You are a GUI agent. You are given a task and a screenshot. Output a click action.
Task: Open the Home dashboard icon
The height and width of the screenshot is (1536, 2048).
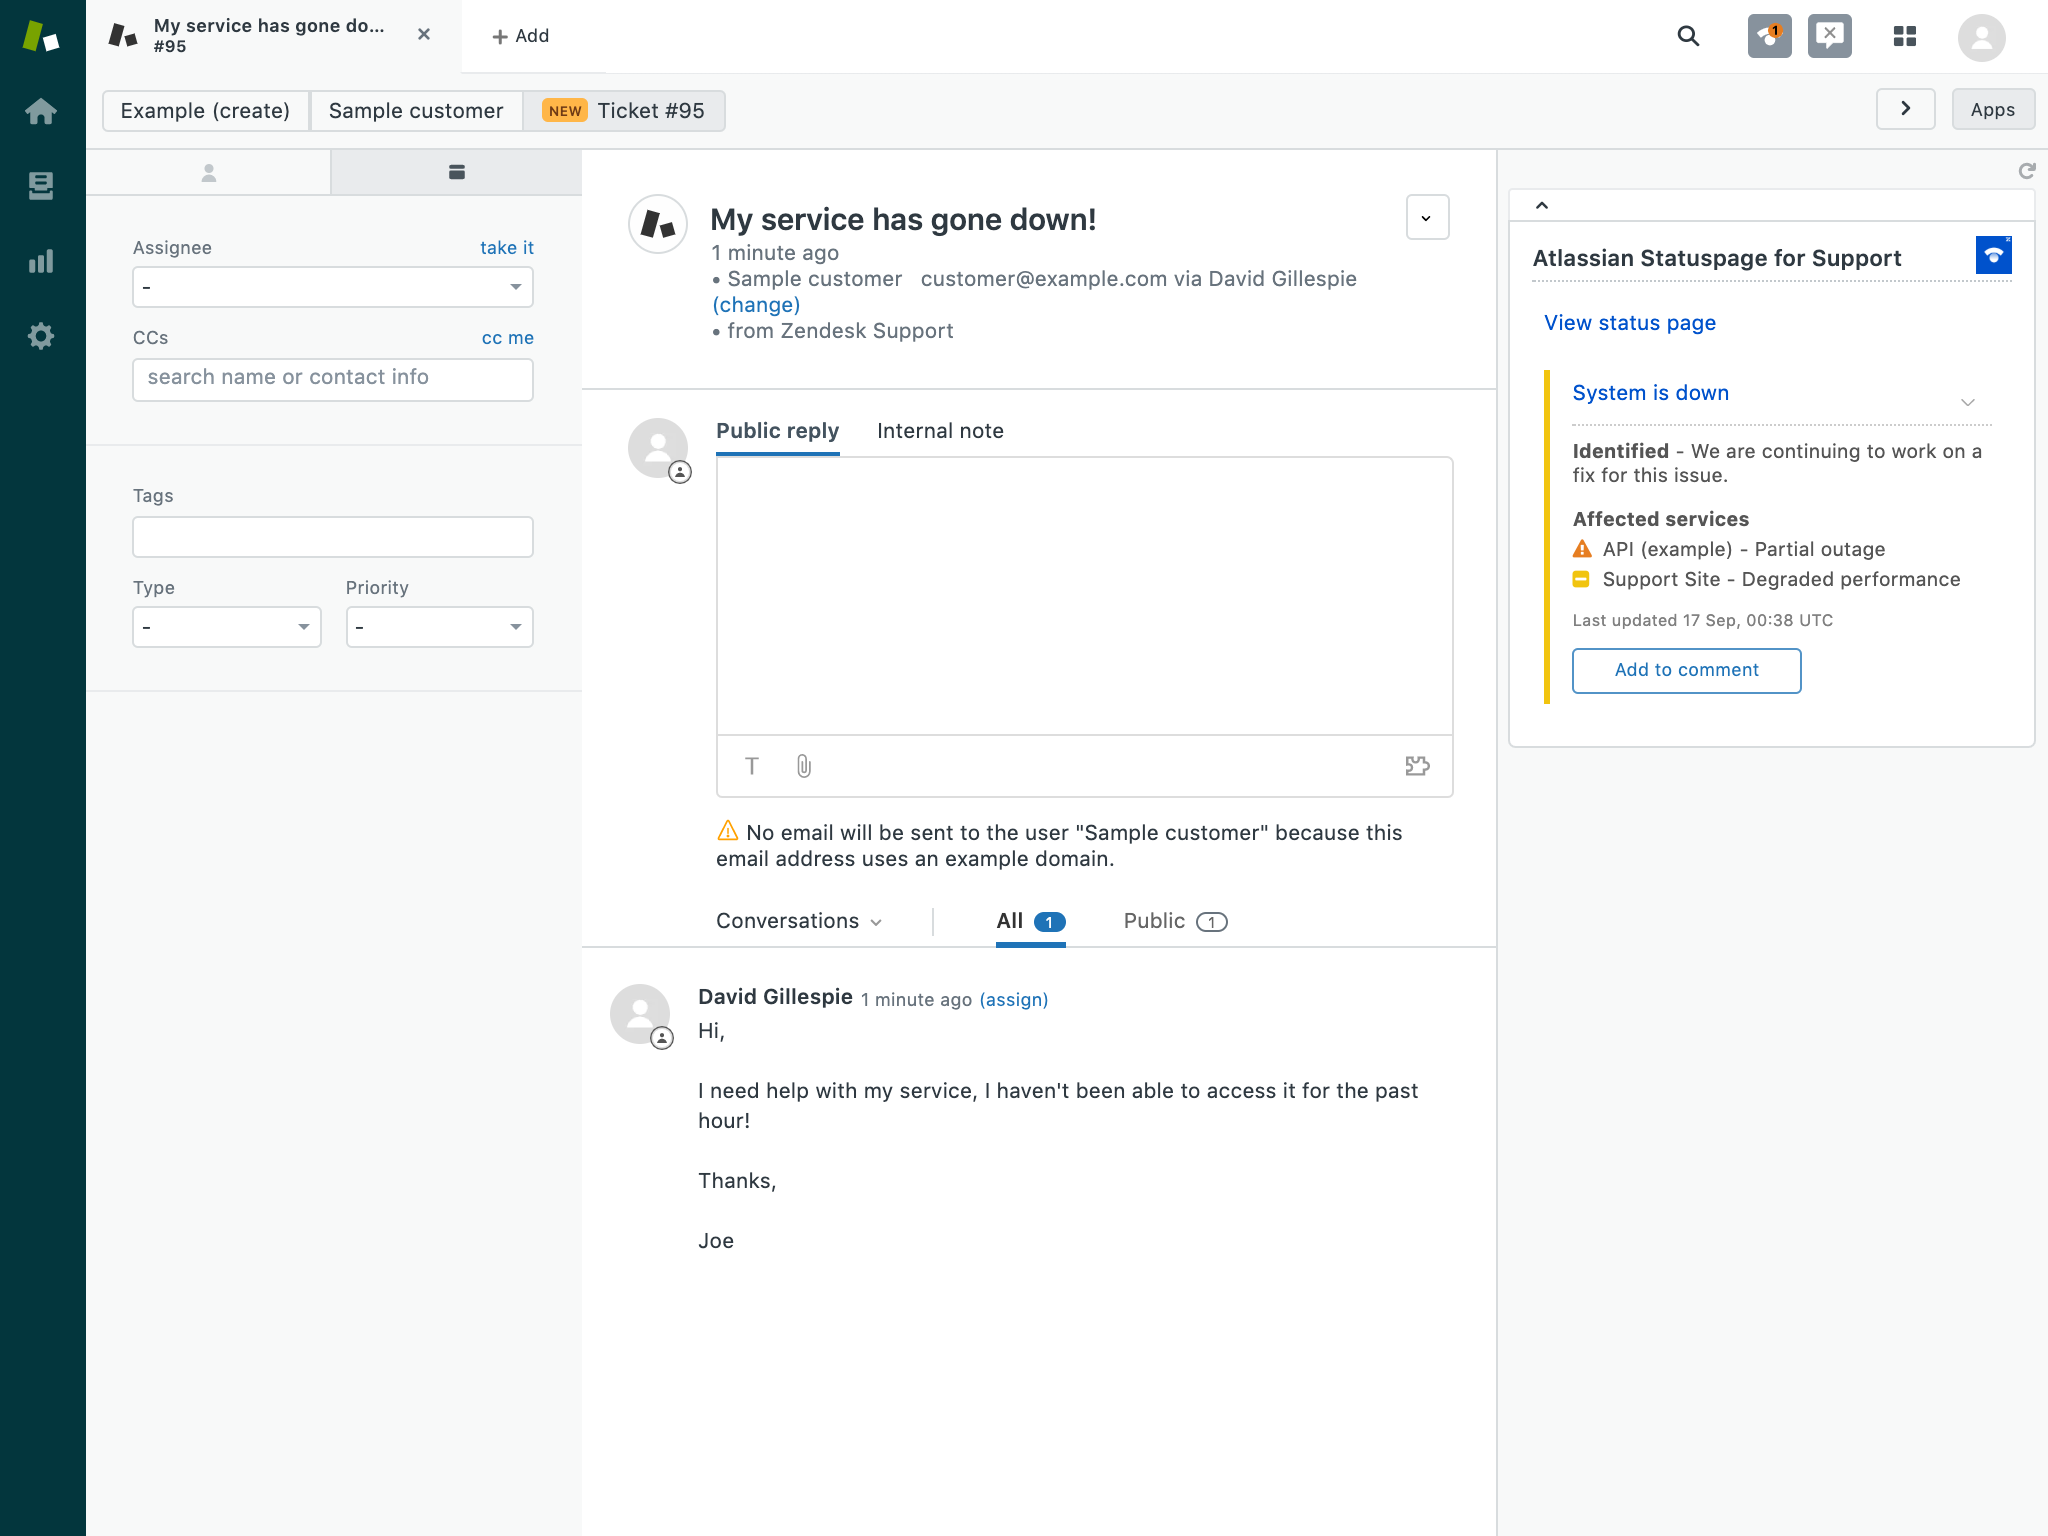41,111
